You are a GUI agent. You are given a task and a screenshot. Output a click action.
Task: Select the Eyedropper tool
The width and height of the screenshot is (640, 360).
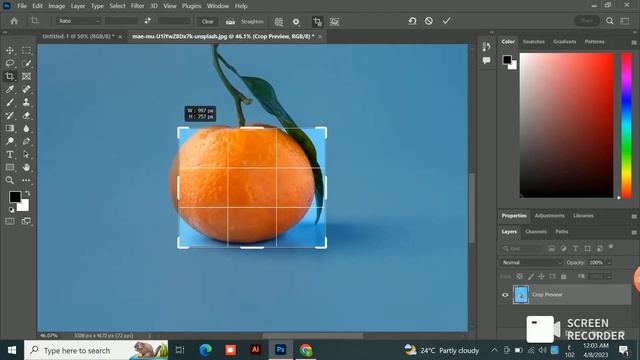tap(10, 89)
